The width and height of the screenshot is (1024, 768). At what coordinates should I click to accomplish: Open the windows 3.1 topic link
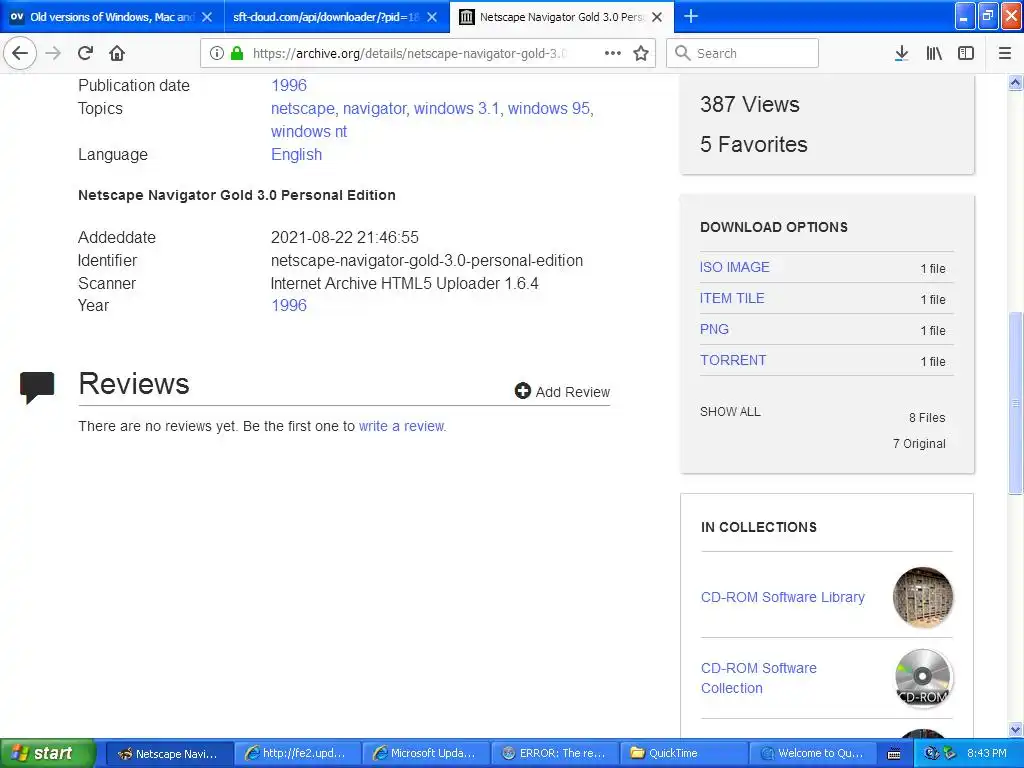[457, 108]
